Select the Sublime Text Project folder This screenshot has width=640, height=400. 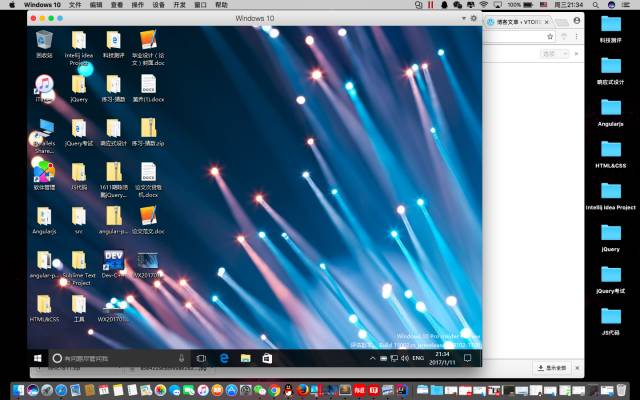coord(79,260)
